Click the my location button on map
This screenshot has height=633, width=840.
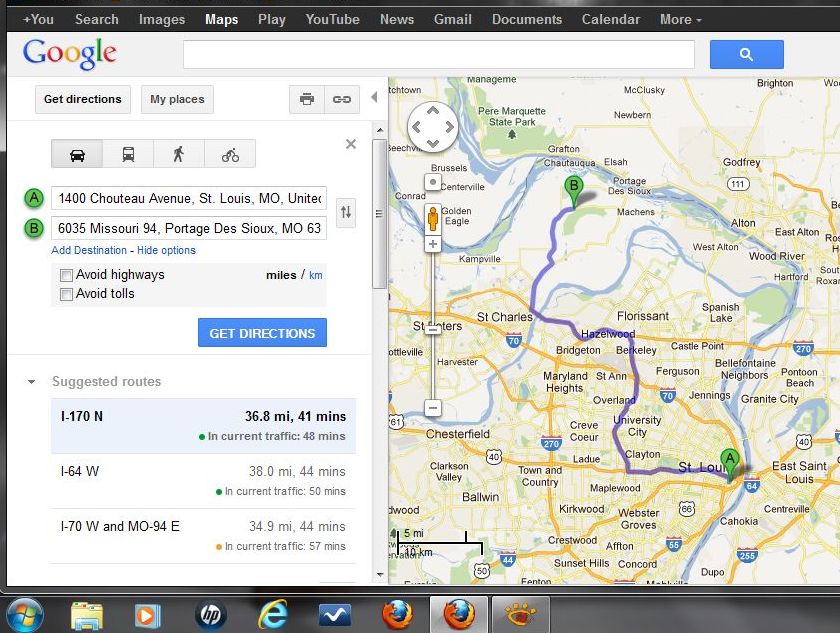pos(433,182)
